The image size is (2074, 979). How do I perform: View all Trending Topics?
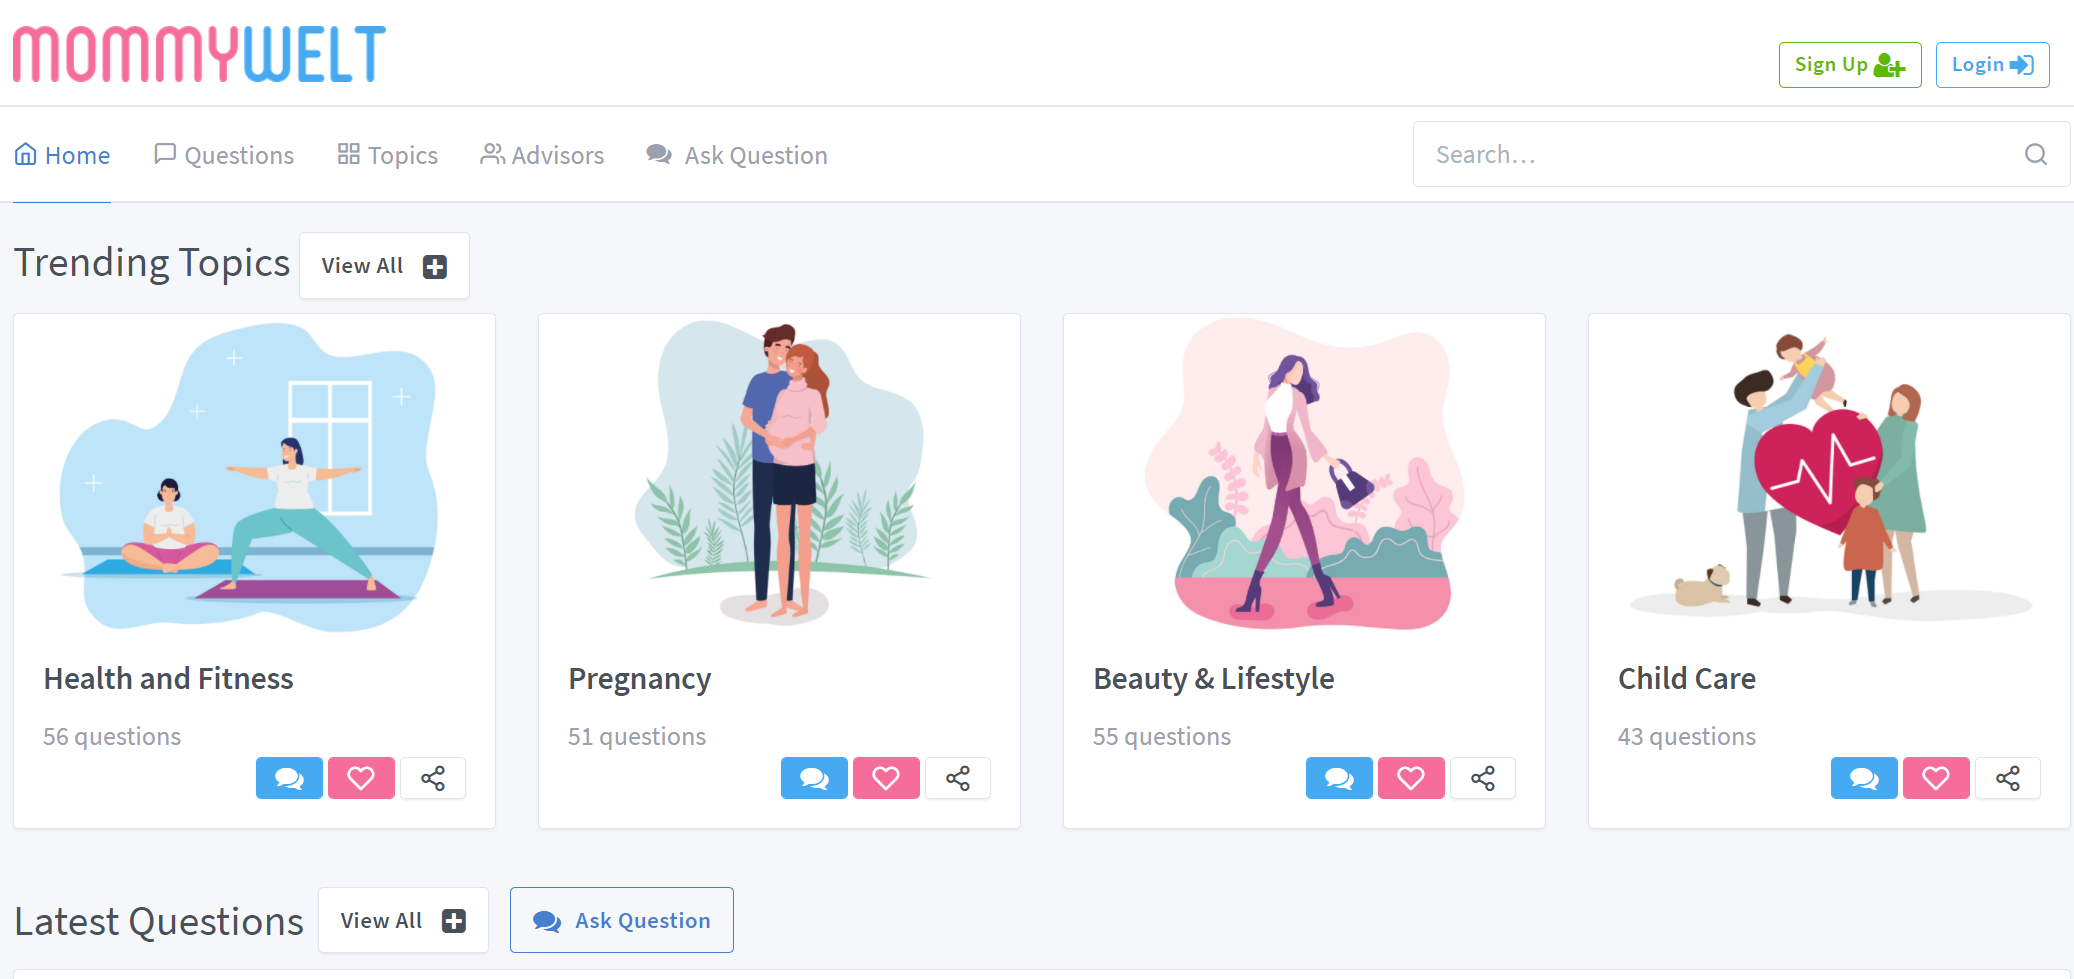pyautogui.click(x=384, y=266)
